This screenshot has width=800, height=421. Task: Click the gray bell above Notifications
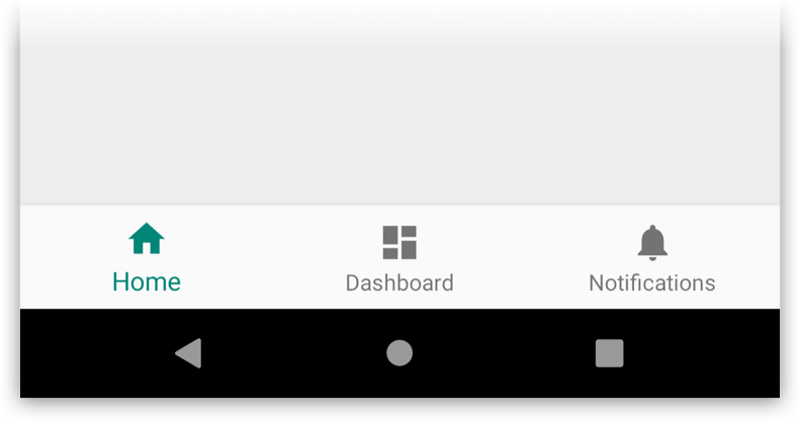[x=653, y=243]
